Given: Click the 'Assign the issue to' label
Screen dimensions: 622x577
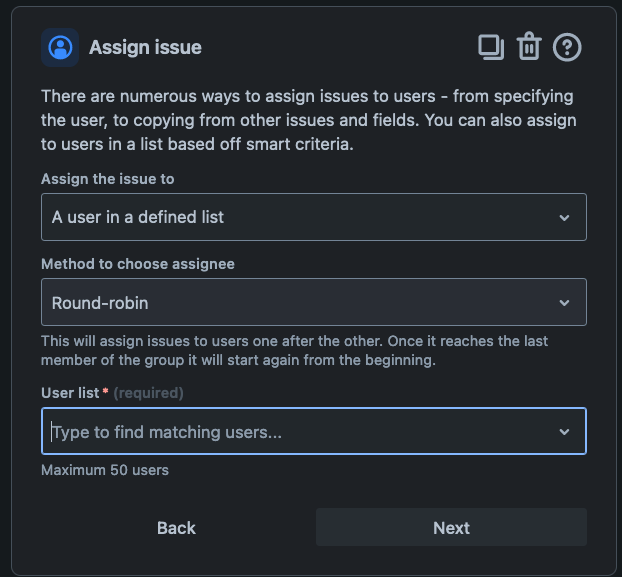Looking at the screenshot, I should [108, 179].
